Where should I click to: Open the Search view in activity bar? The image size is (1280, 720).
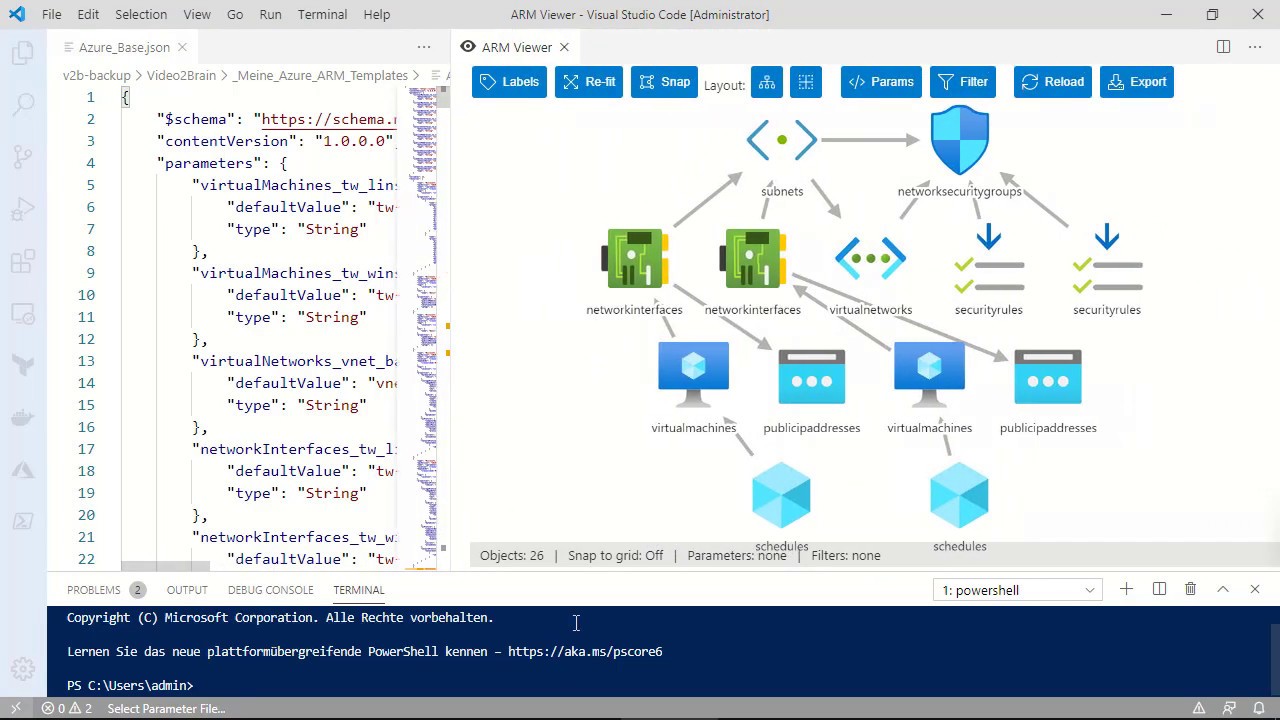22,104
